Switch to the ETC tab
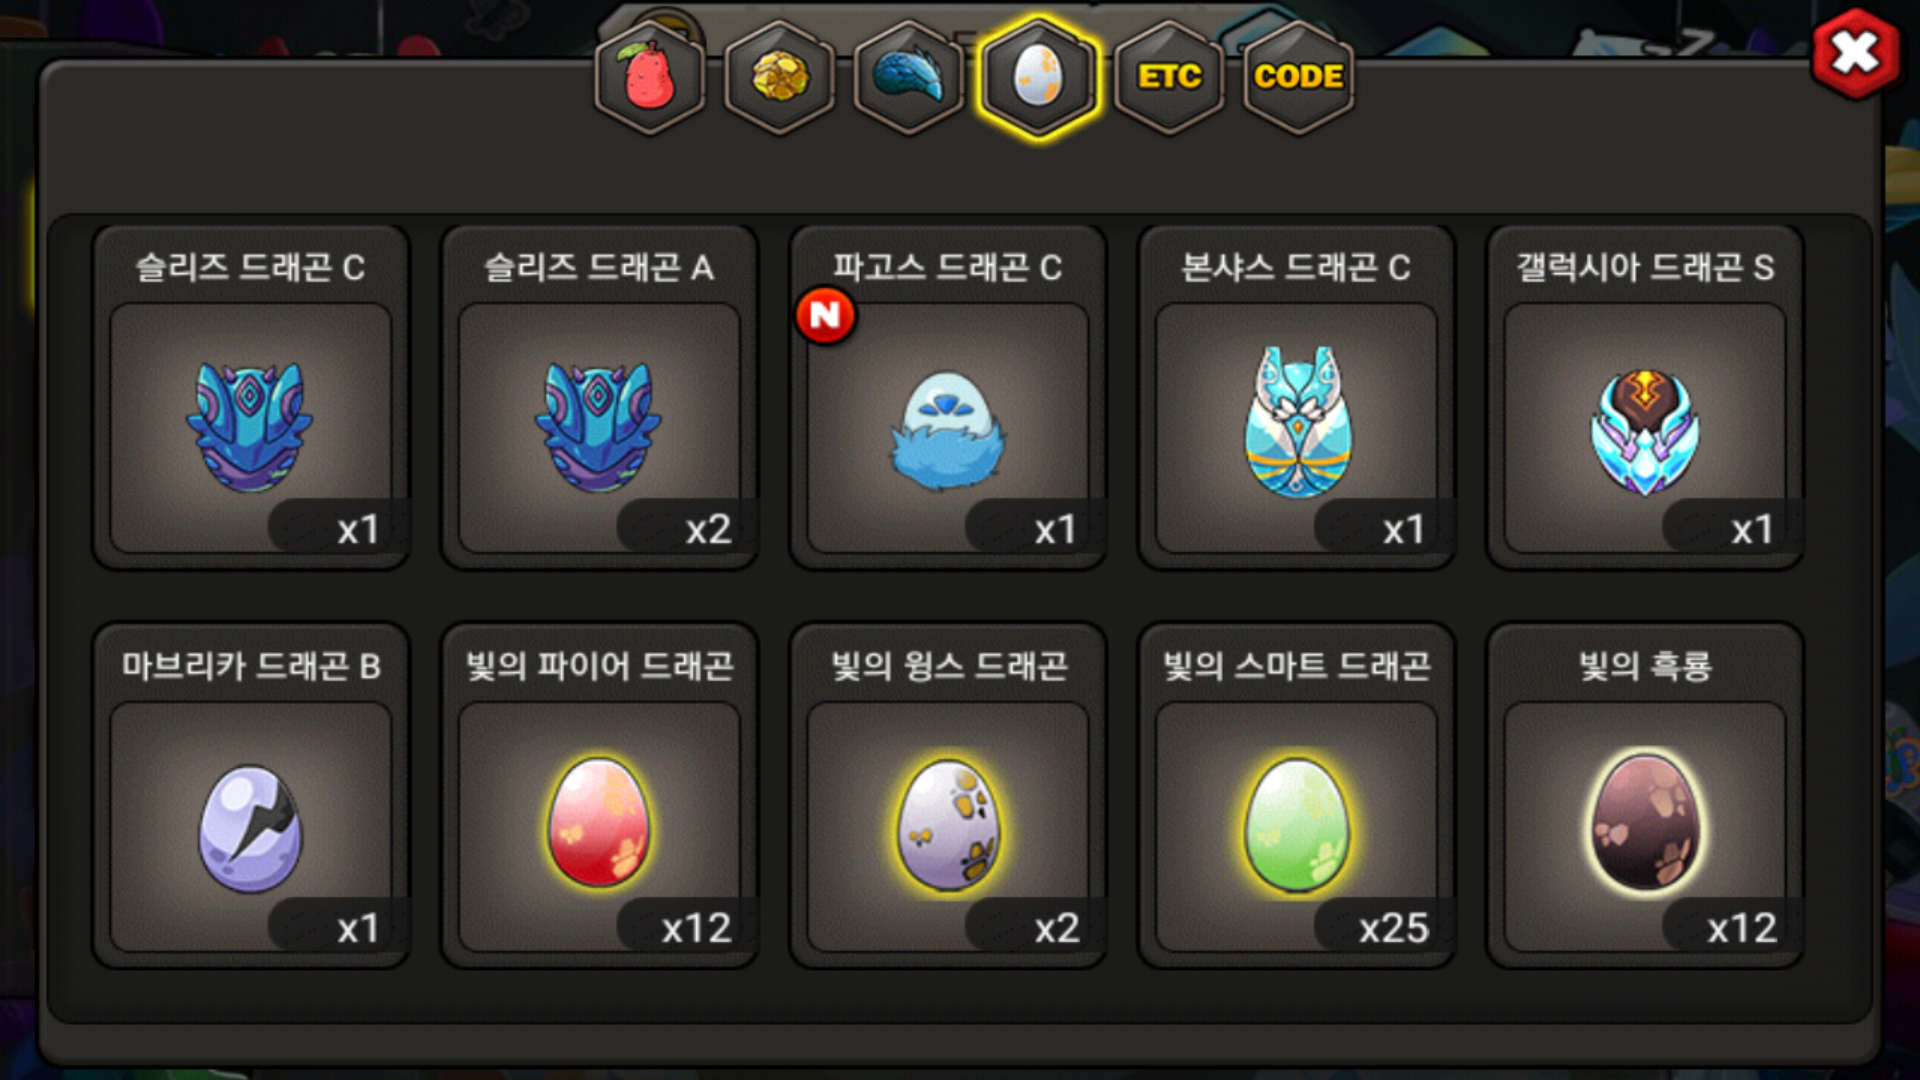This screenshot has width=1920, height=1080. tap(1169, 78)
